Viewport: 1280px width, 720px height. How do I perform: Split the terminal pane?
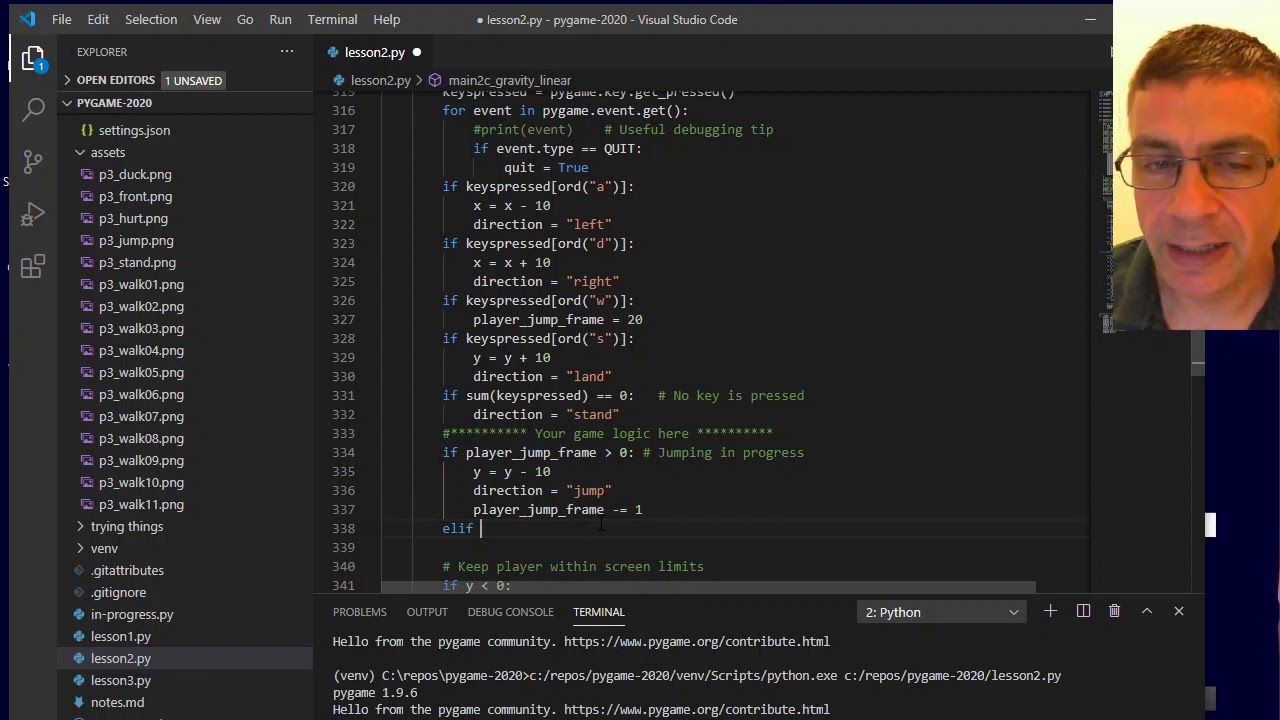tap(1083, 611)
